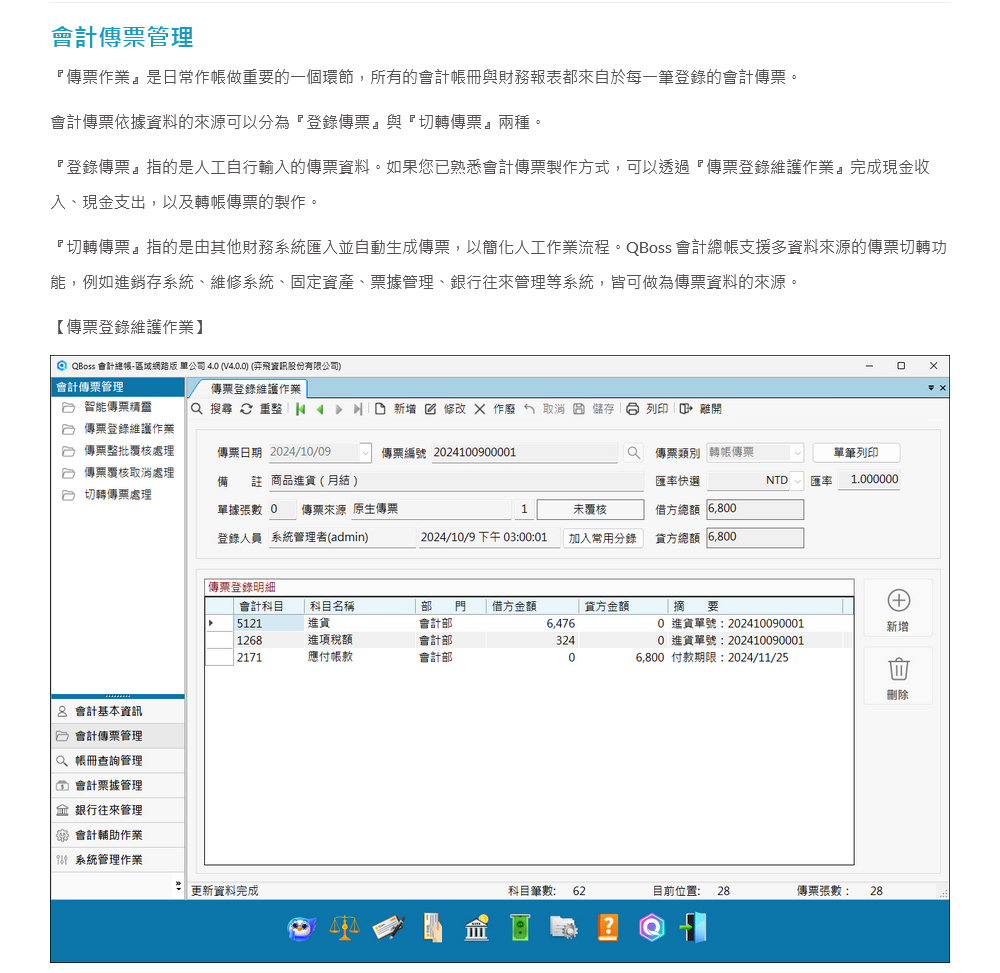Click the blue owl mascot dock icon
This screenshot has height=973, width=1000.
[301, 928]
